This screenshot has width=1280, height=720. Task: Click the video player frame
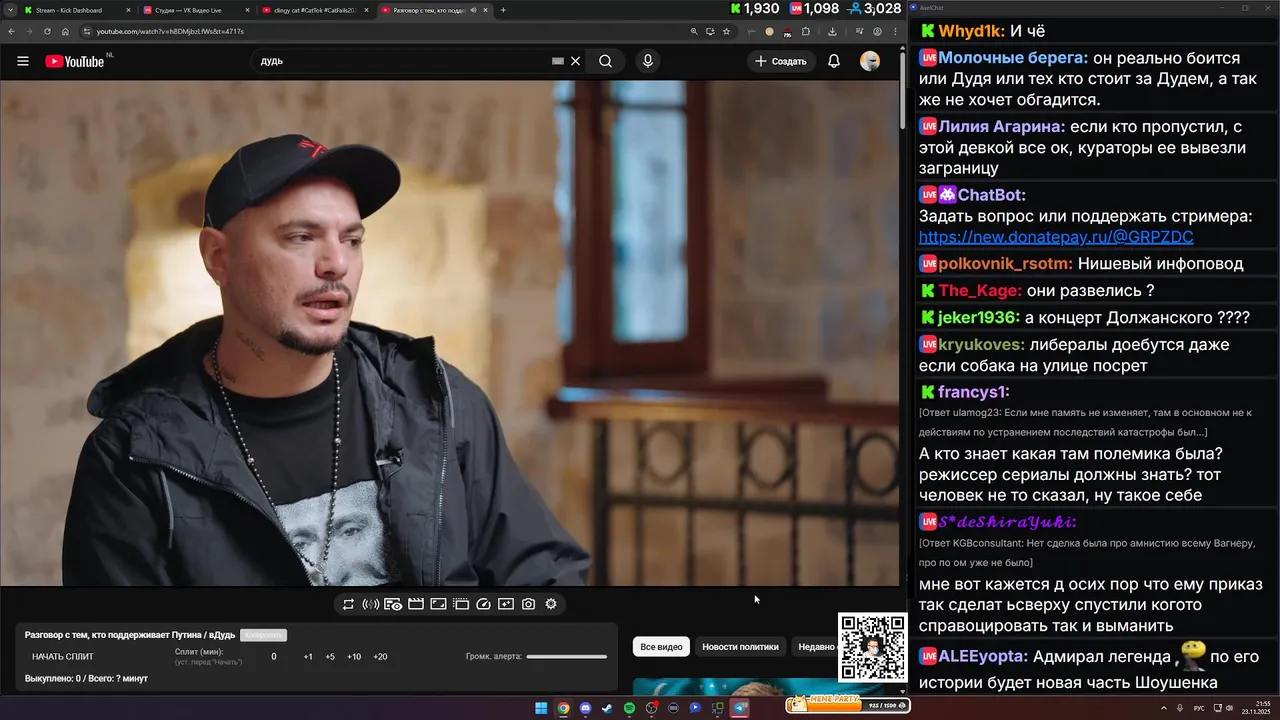[450, 333]
